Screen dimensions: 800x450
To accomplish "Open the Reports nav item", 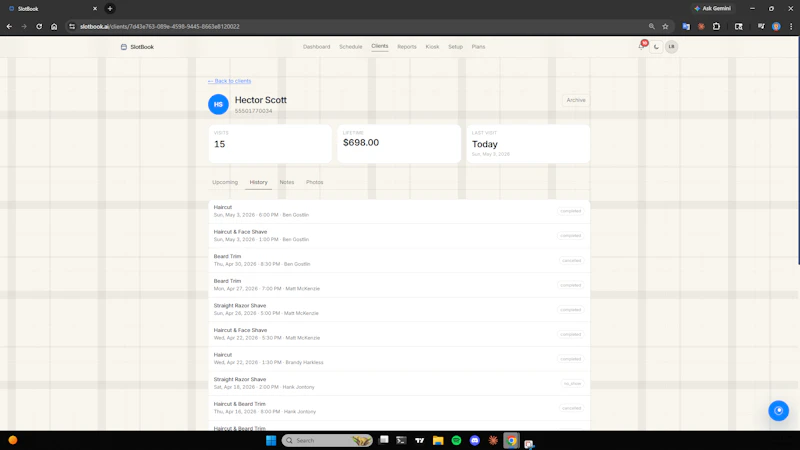I will click(407, 47).
